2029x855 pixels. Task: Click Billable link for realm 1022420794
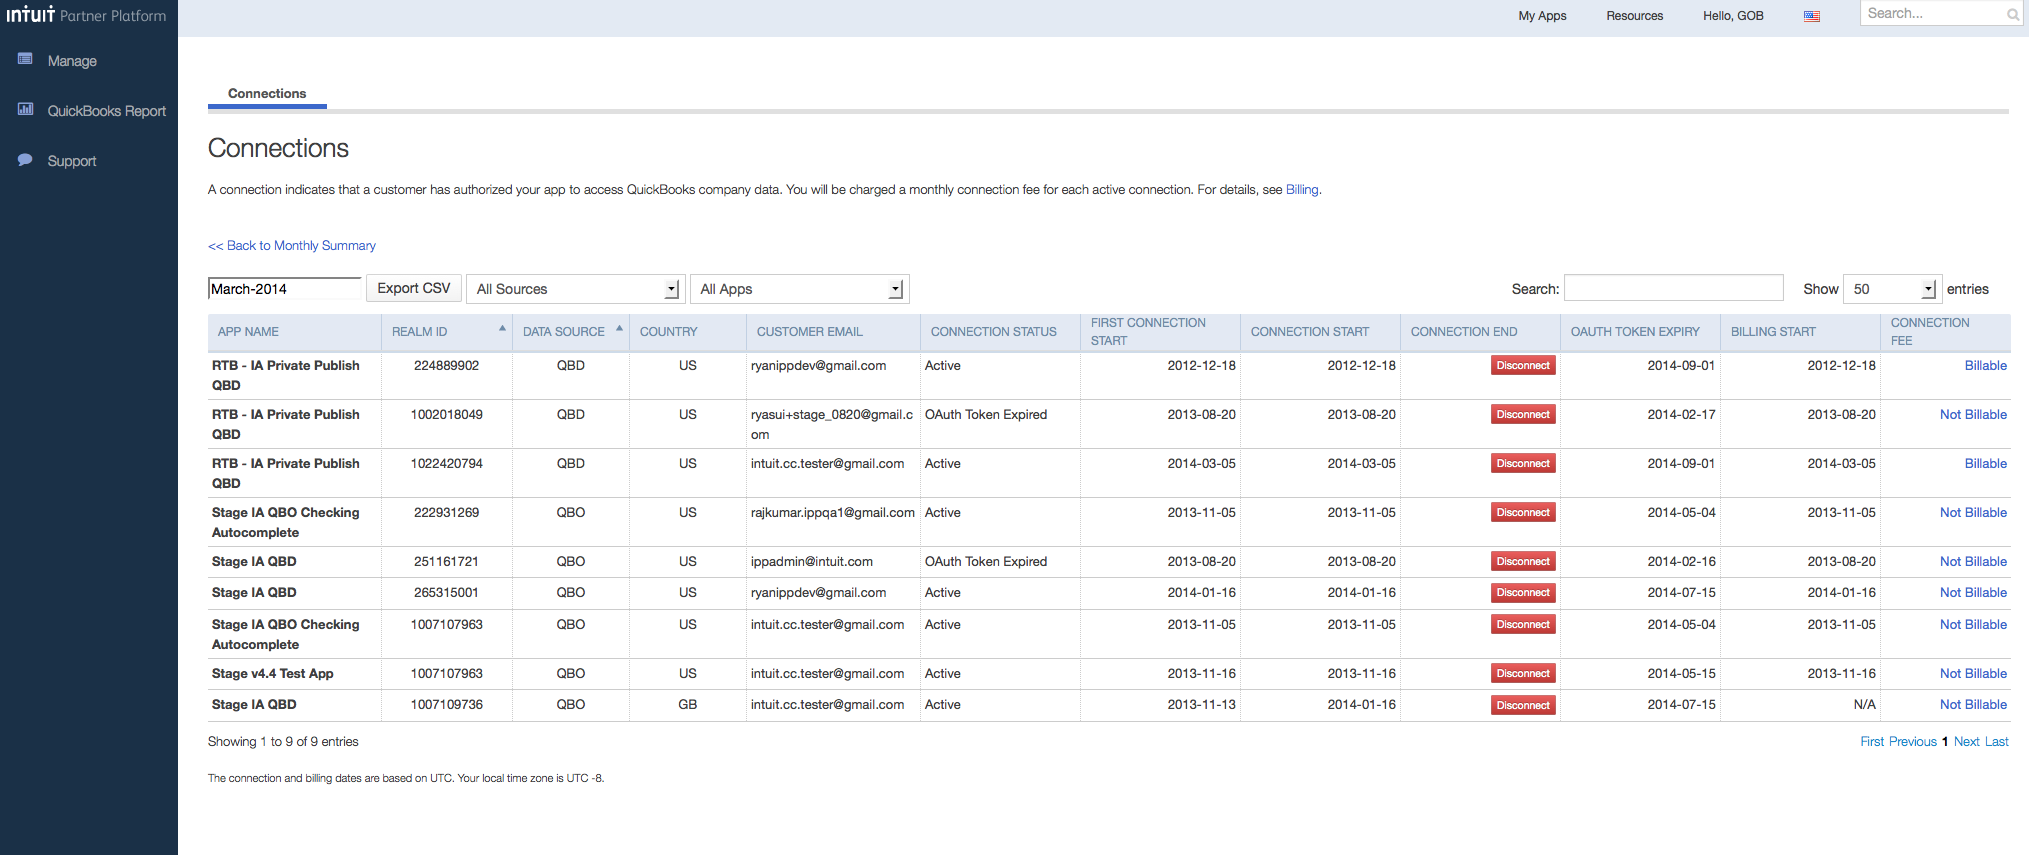[1985, 464]
